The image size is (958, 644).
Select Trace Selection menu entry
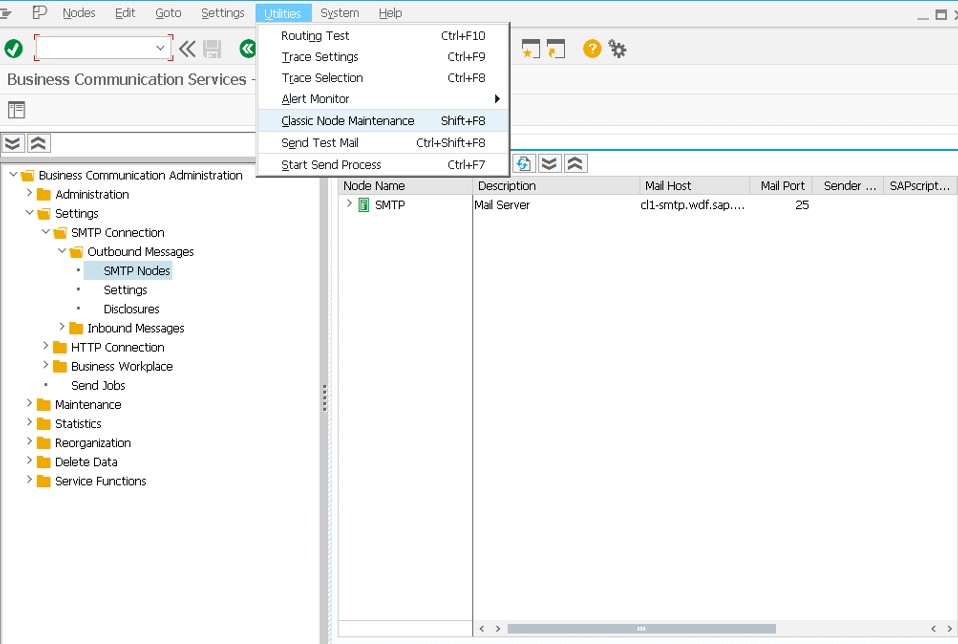point(383,78)
